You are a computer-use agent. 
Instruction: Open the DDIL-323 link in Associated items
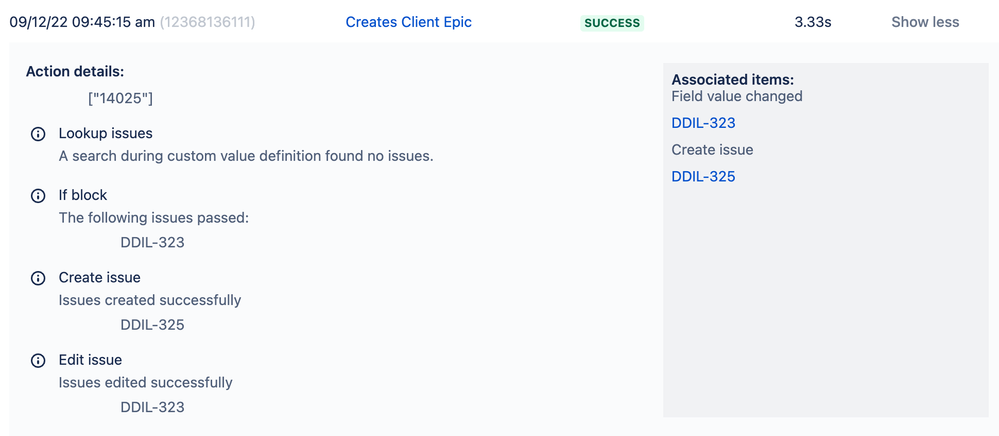(x=703, y=123)
